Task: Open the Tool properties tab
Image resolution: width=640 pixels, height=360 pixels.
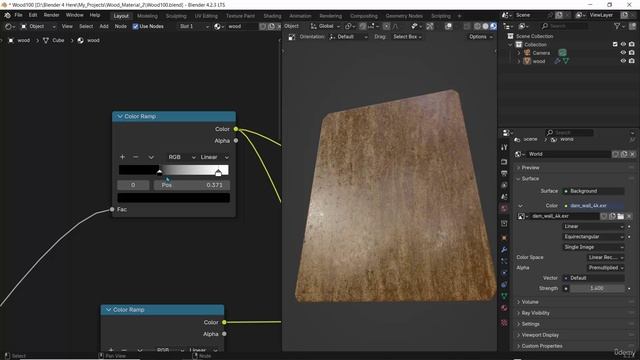Action: [x=504, y=147]
